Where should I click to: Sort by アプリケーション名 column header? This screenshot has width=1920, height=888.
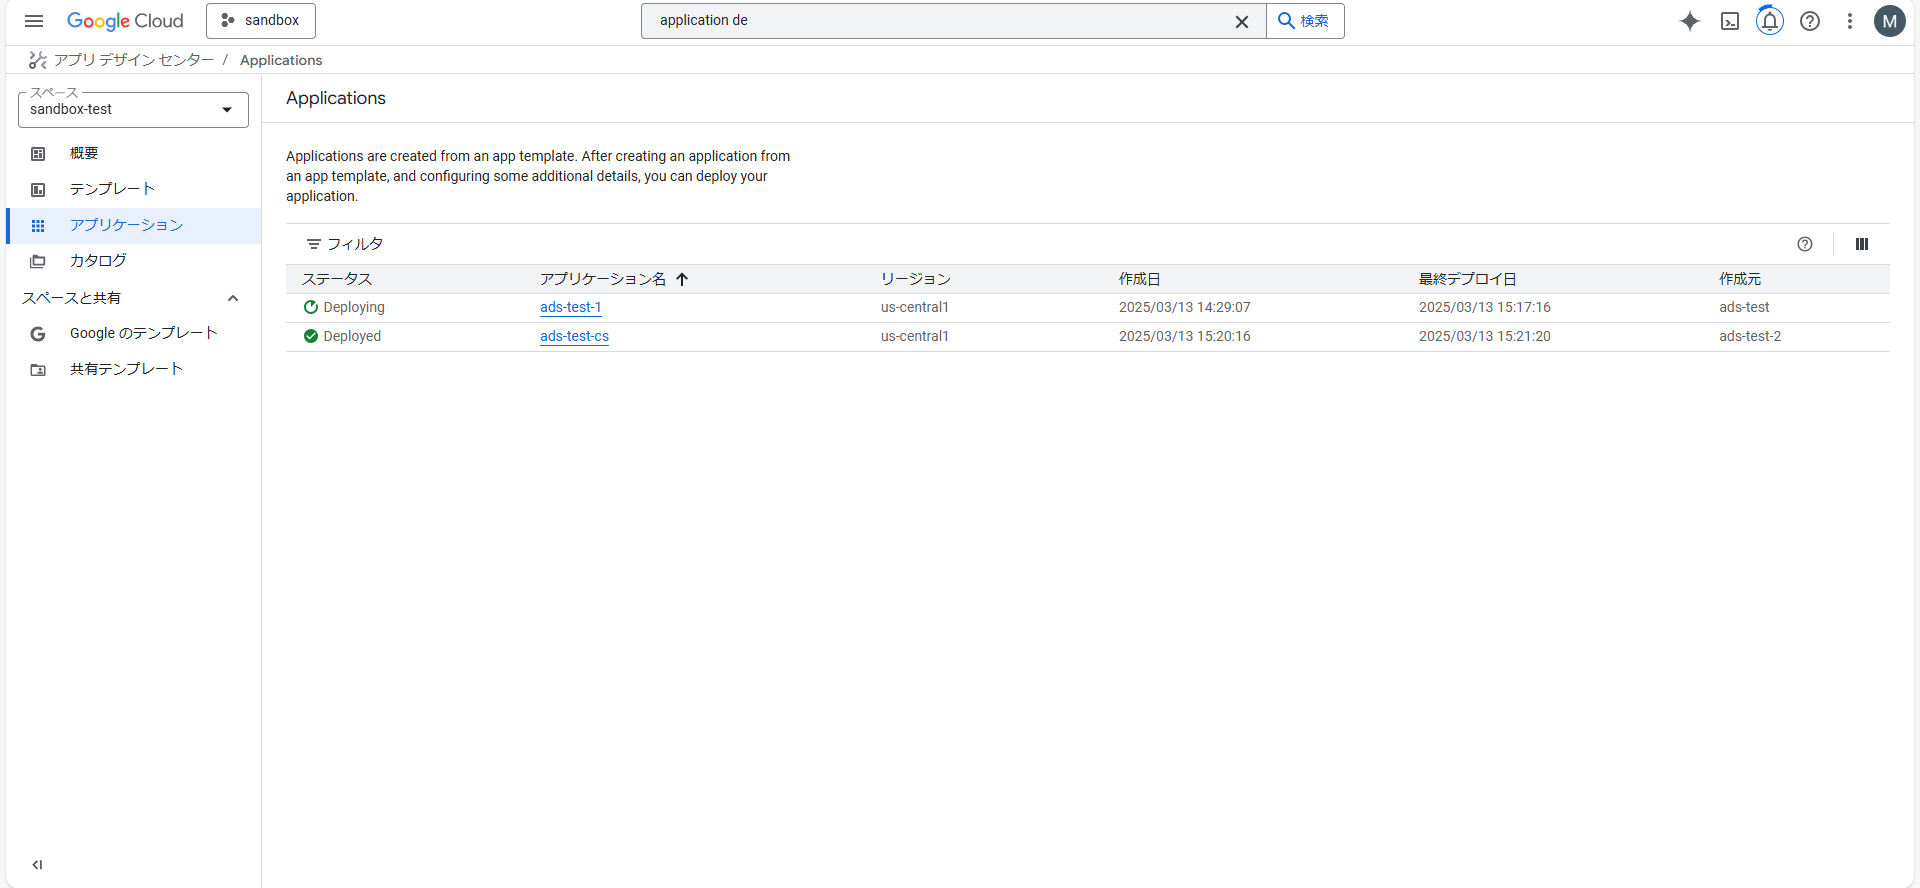click(x=603, y=279)
